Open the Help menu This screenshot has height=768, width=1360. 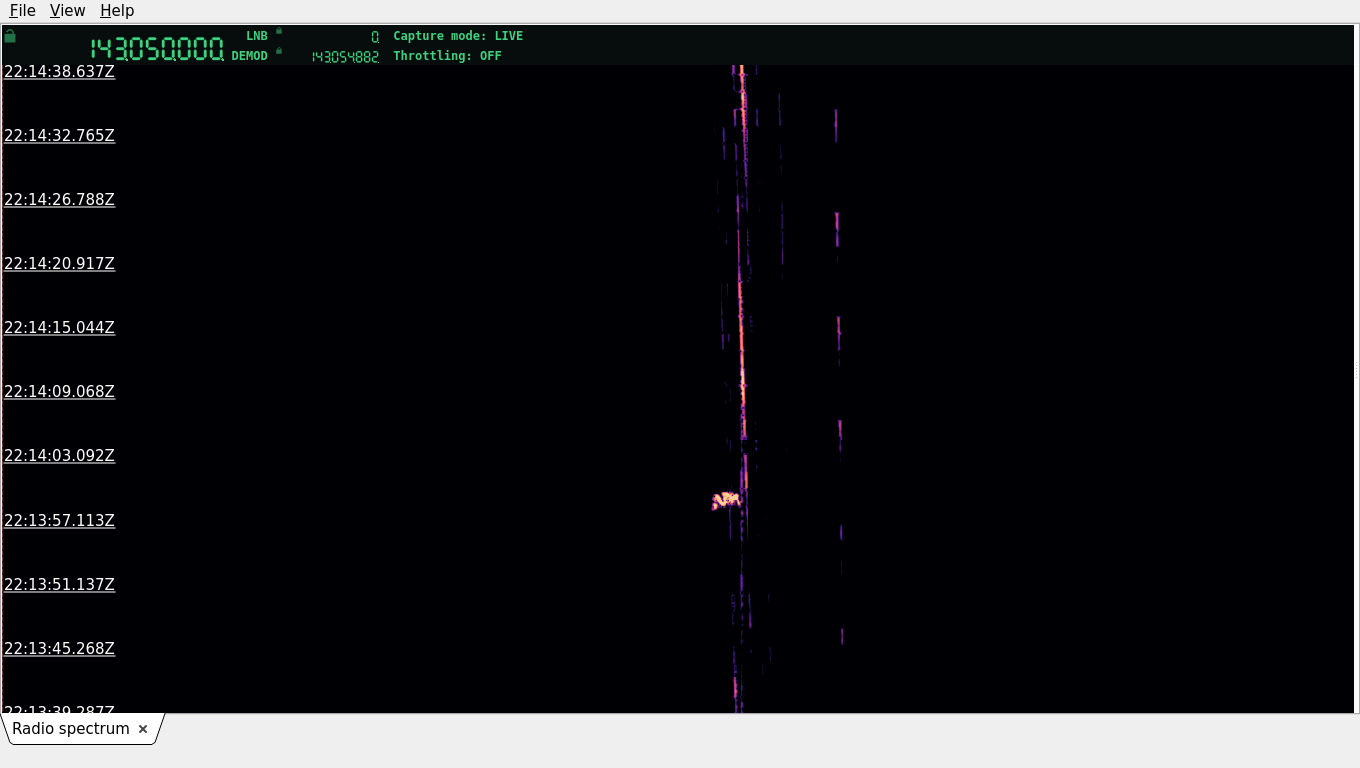pyautogui.click(x=117, y=10)
